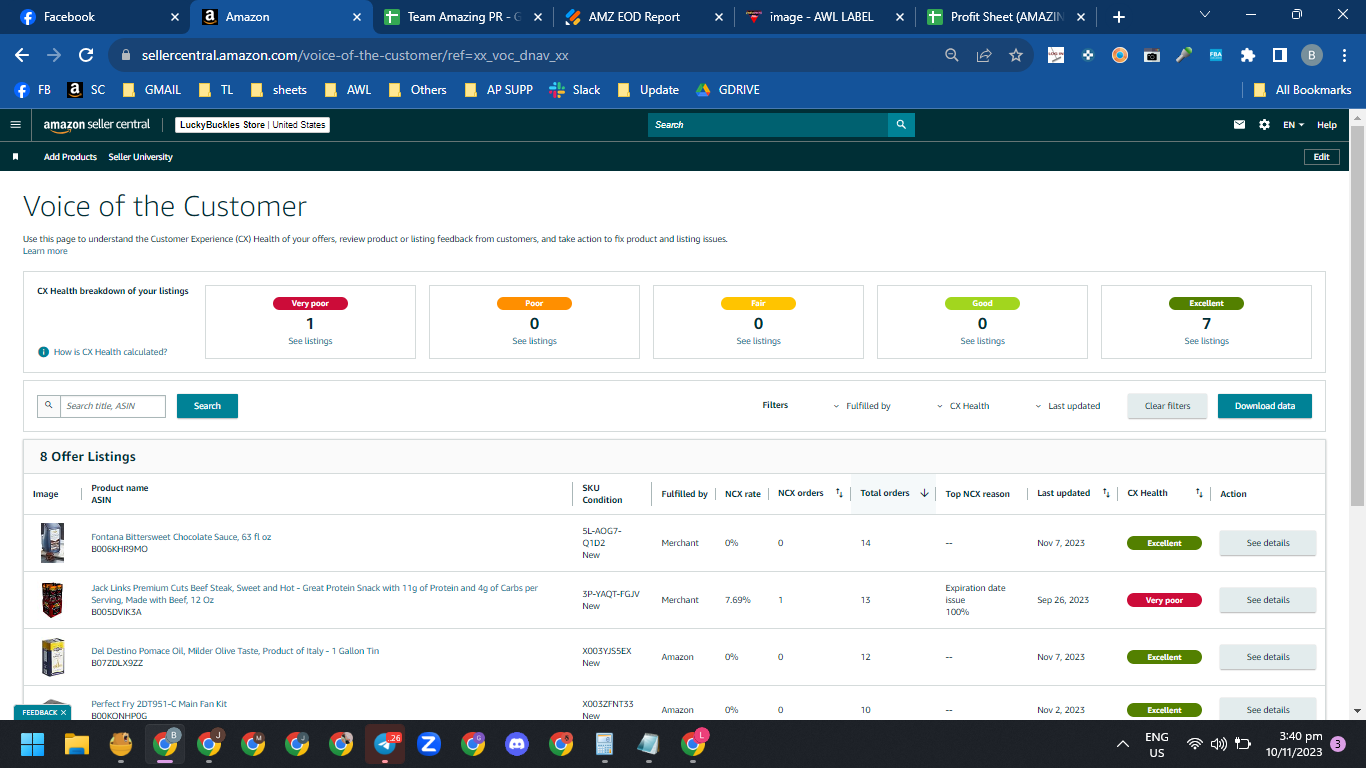Toggle Chrome side panel icon
Screen dimensions: 1366x768
(1280, 55)
